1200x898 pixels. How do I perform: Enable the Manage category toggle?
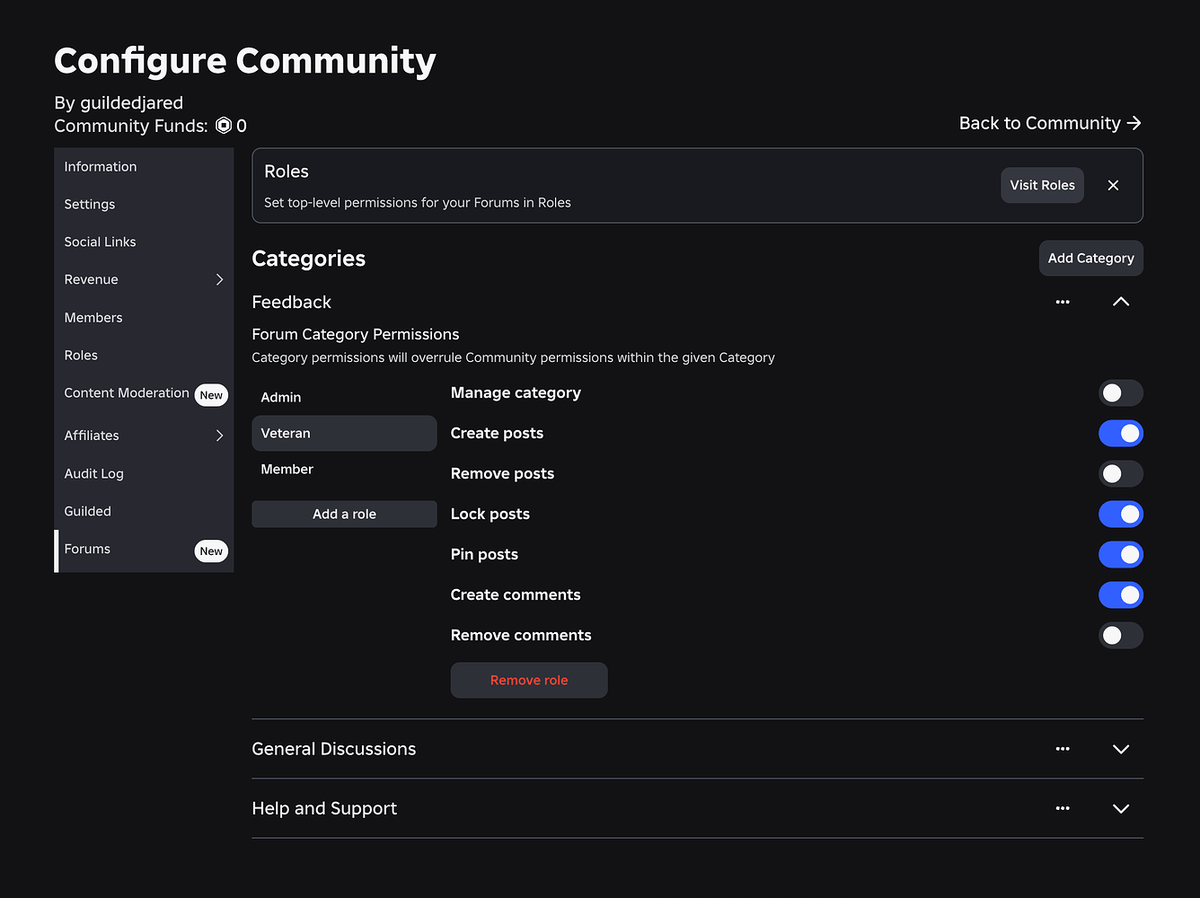click(1121, 392)
